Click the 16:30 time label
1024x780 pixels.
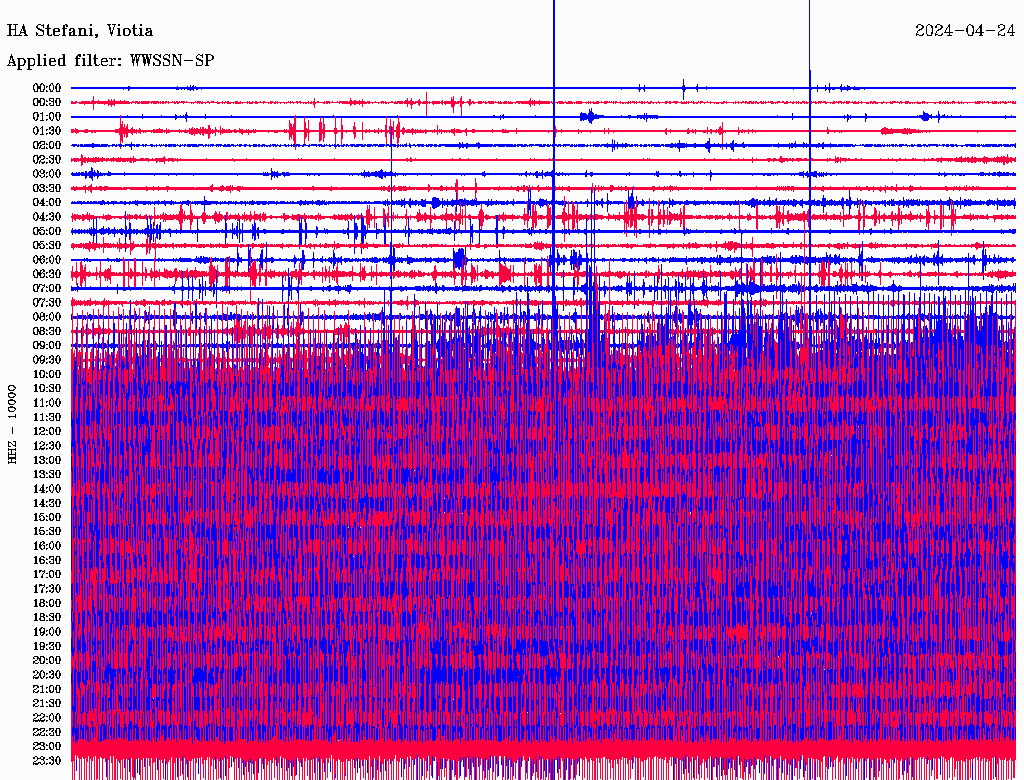47,560
